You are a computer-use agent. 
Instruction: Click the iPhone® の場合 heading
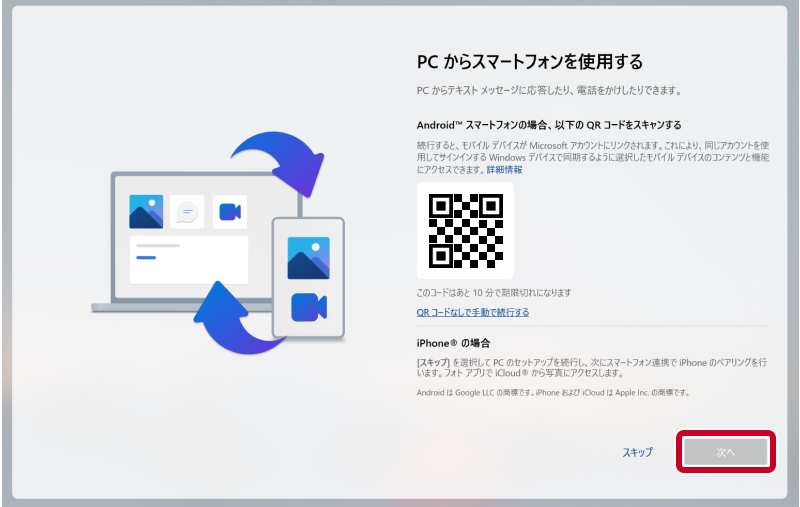453,343
